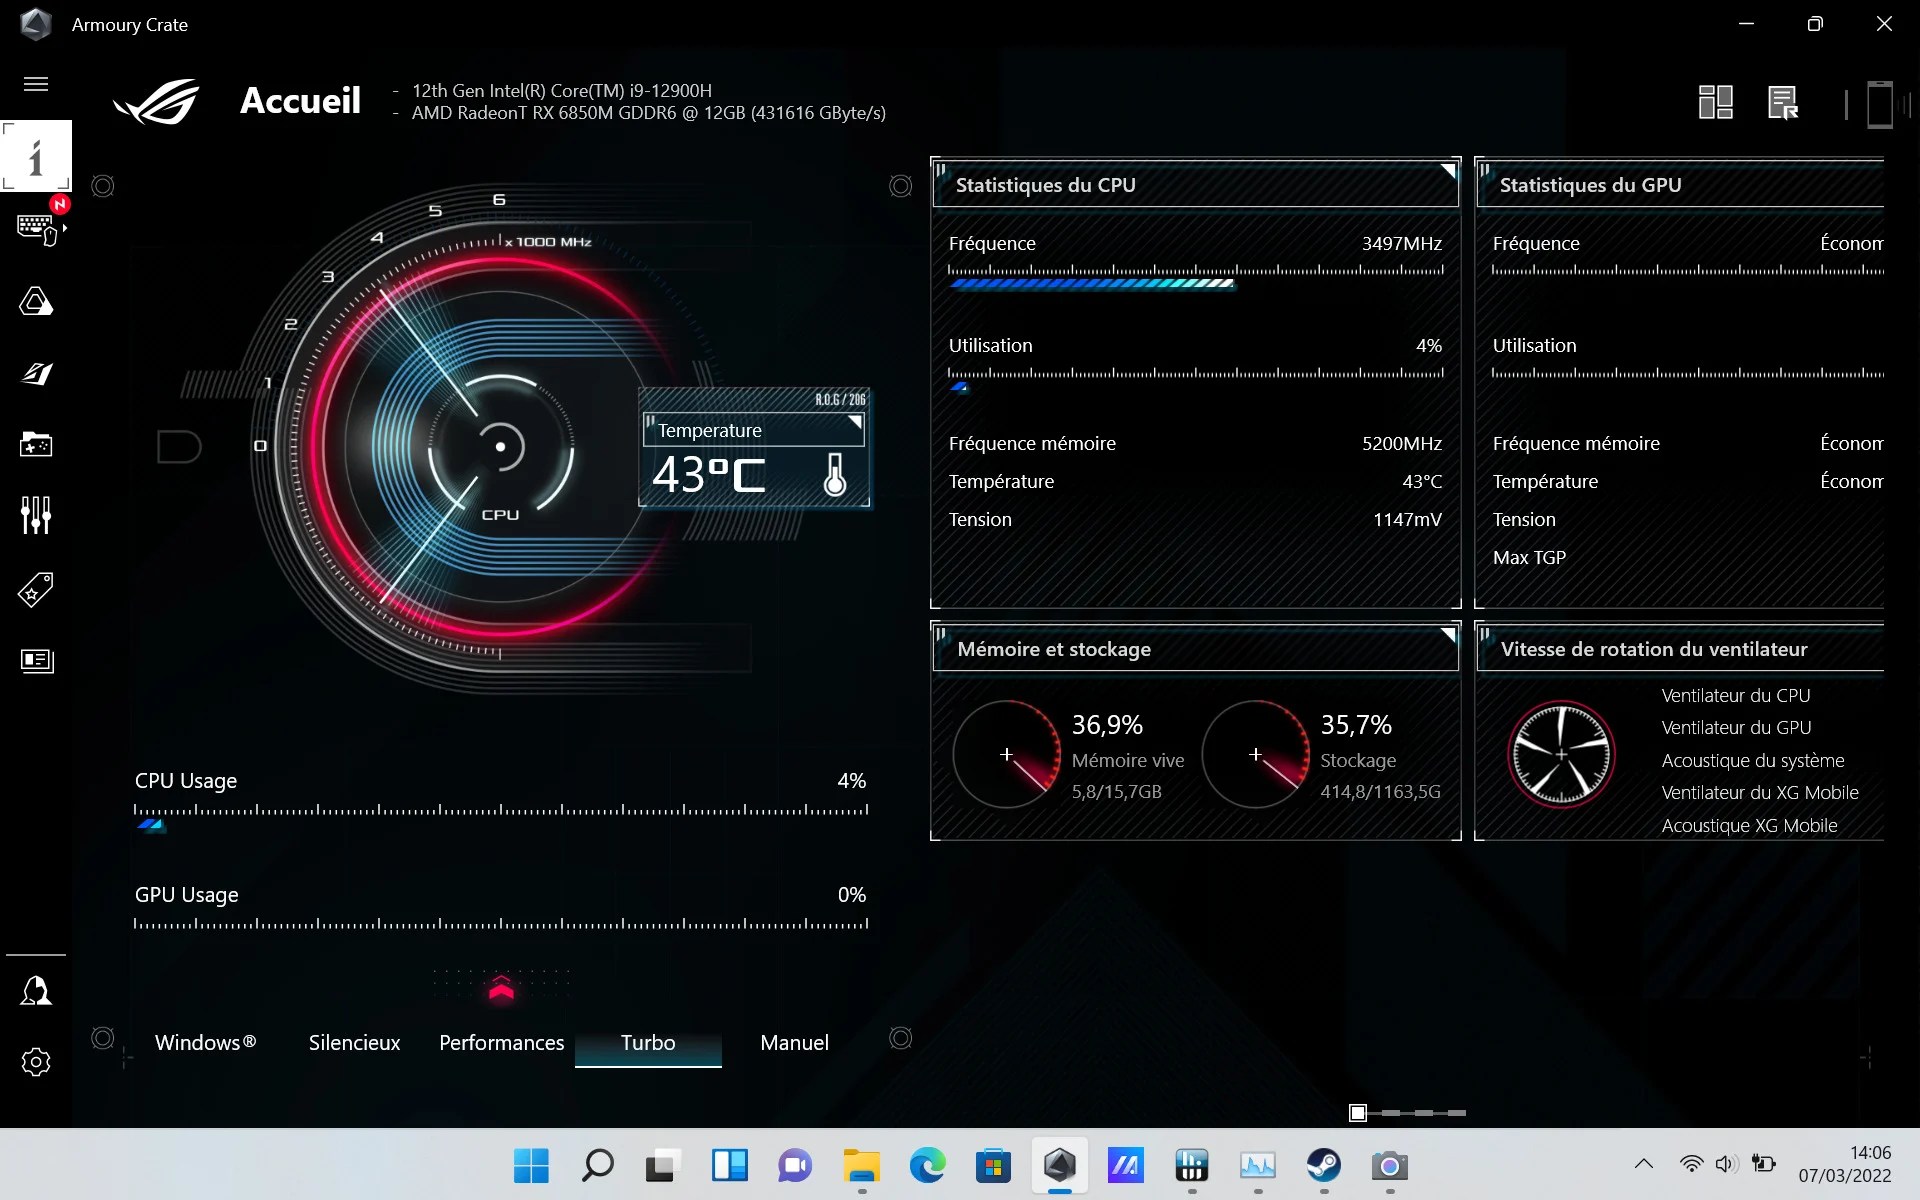Click the Acoustique du système label
Image resolution: width=1920 pixels, height=1200 pixels.
[x=1753, y=760]
